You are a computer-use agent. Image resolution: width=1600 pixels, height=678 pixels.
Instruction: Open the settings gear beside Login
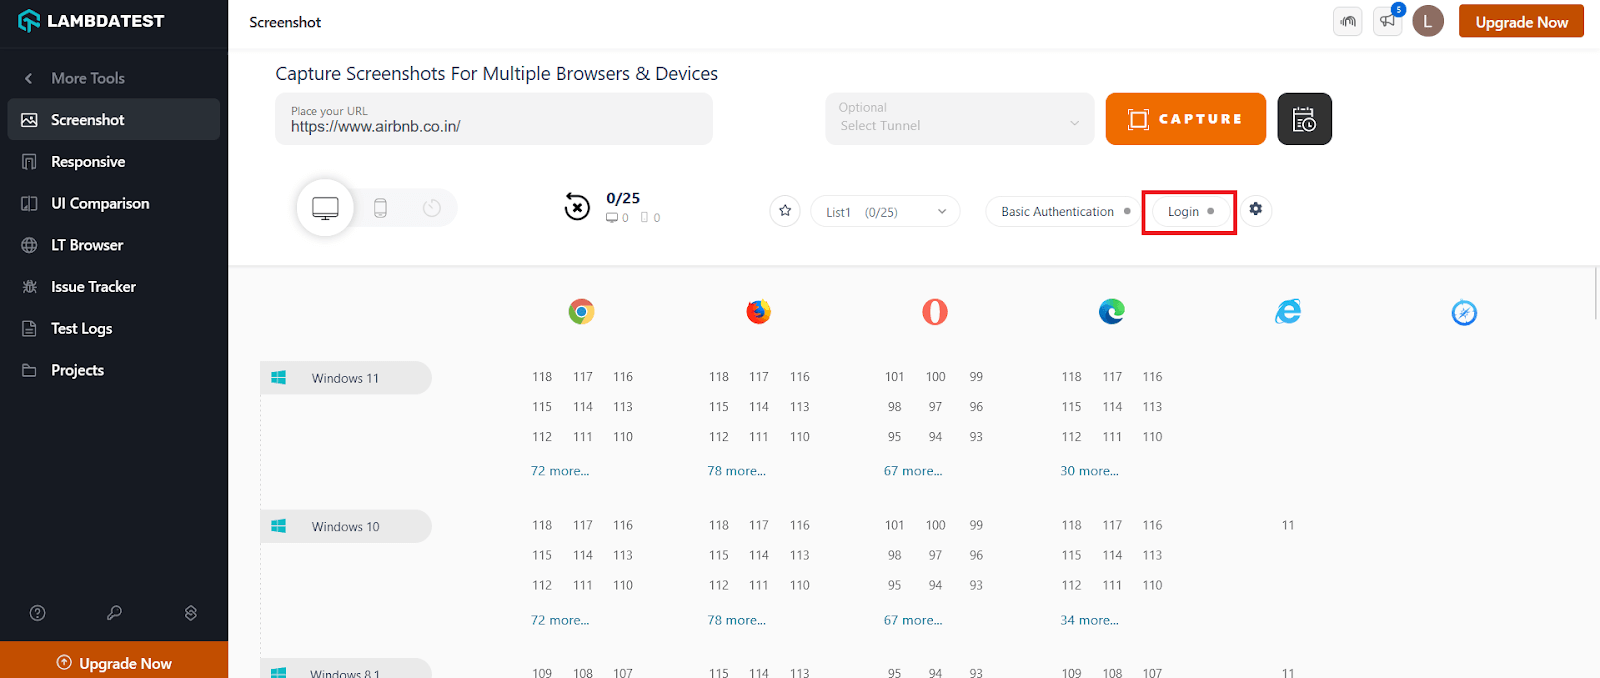tap(1256, 210)
